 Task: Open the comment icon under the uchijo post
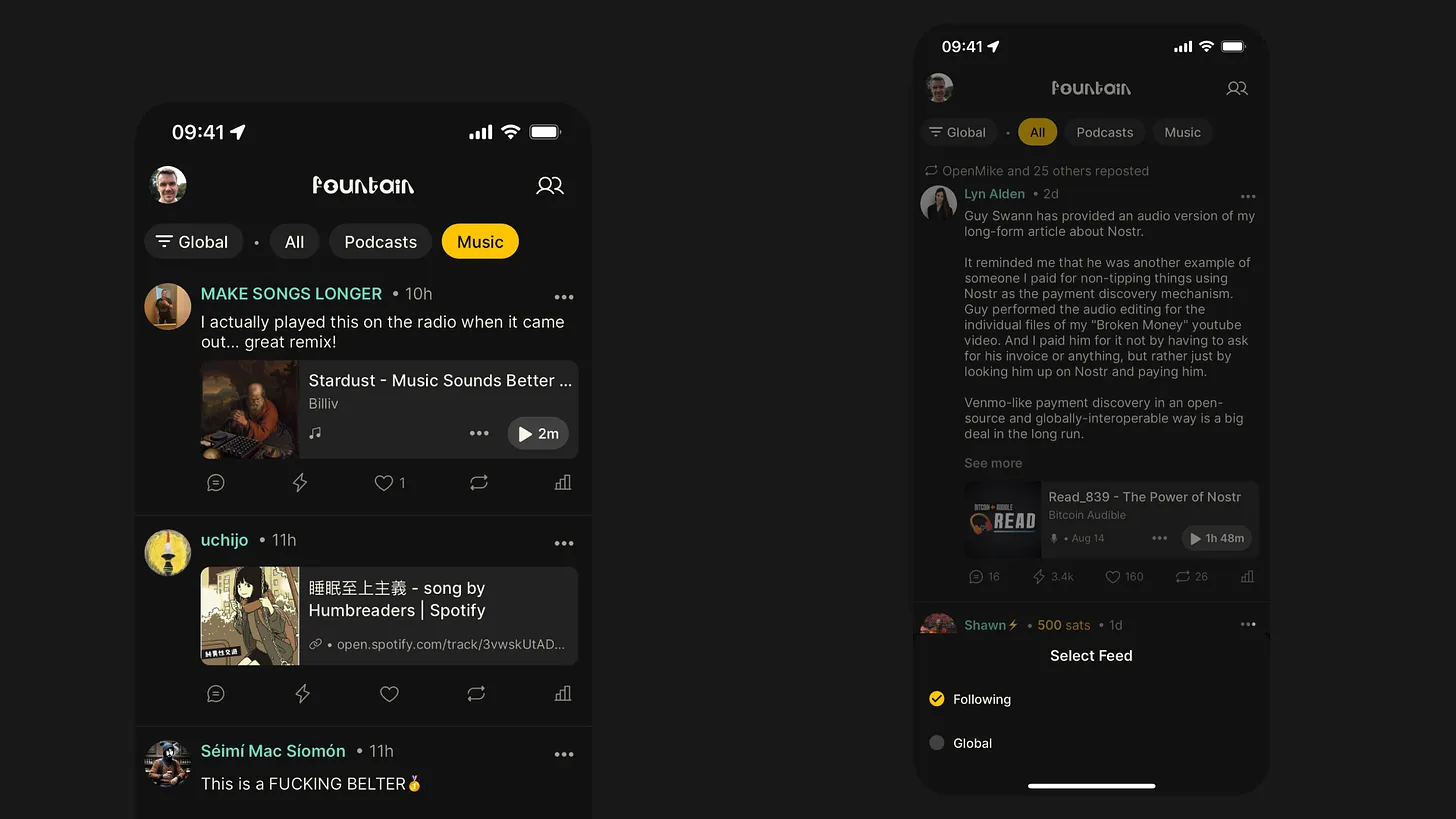point(216,693)
